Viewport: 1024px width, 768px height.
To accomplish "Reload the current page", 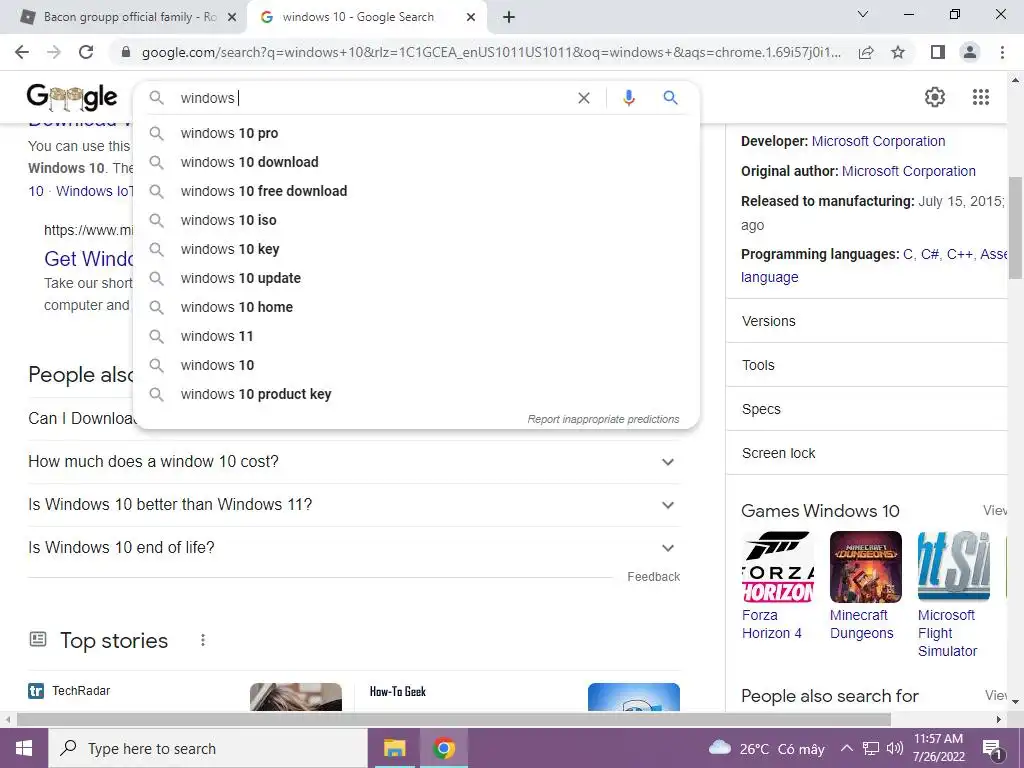I will [86, 52].
